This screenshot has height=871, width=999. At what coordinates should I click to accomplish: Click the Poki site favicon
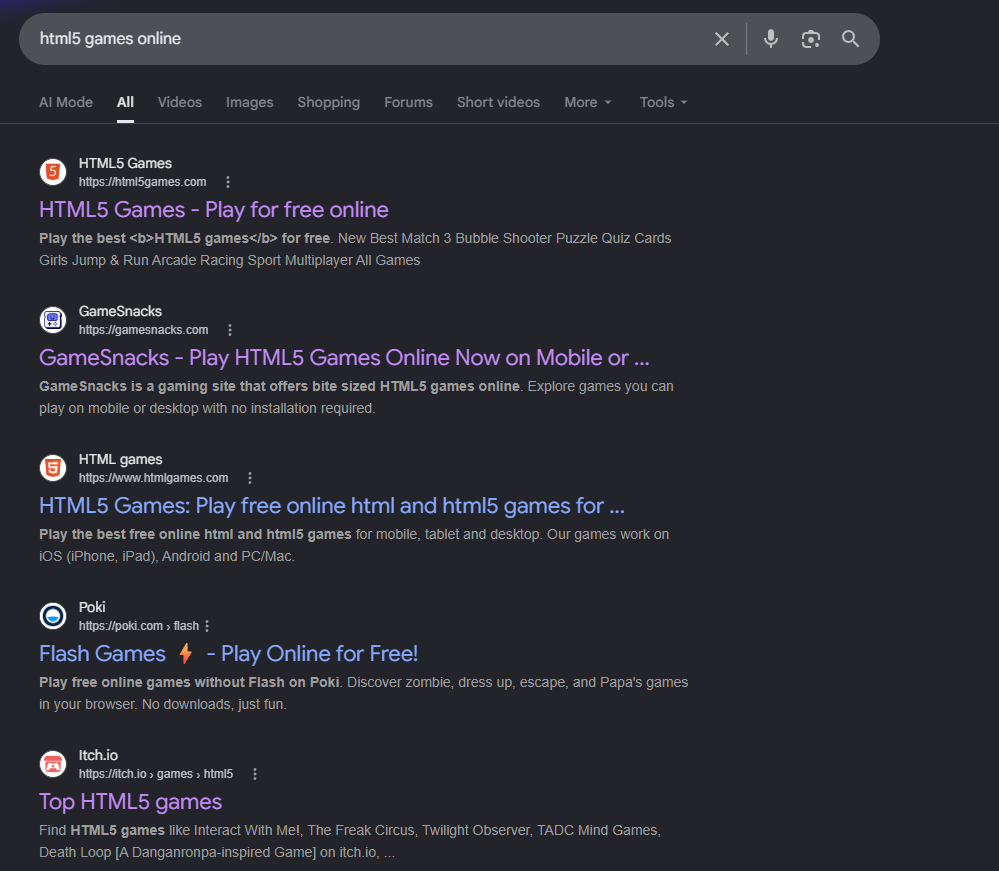(x=53, y=616)
